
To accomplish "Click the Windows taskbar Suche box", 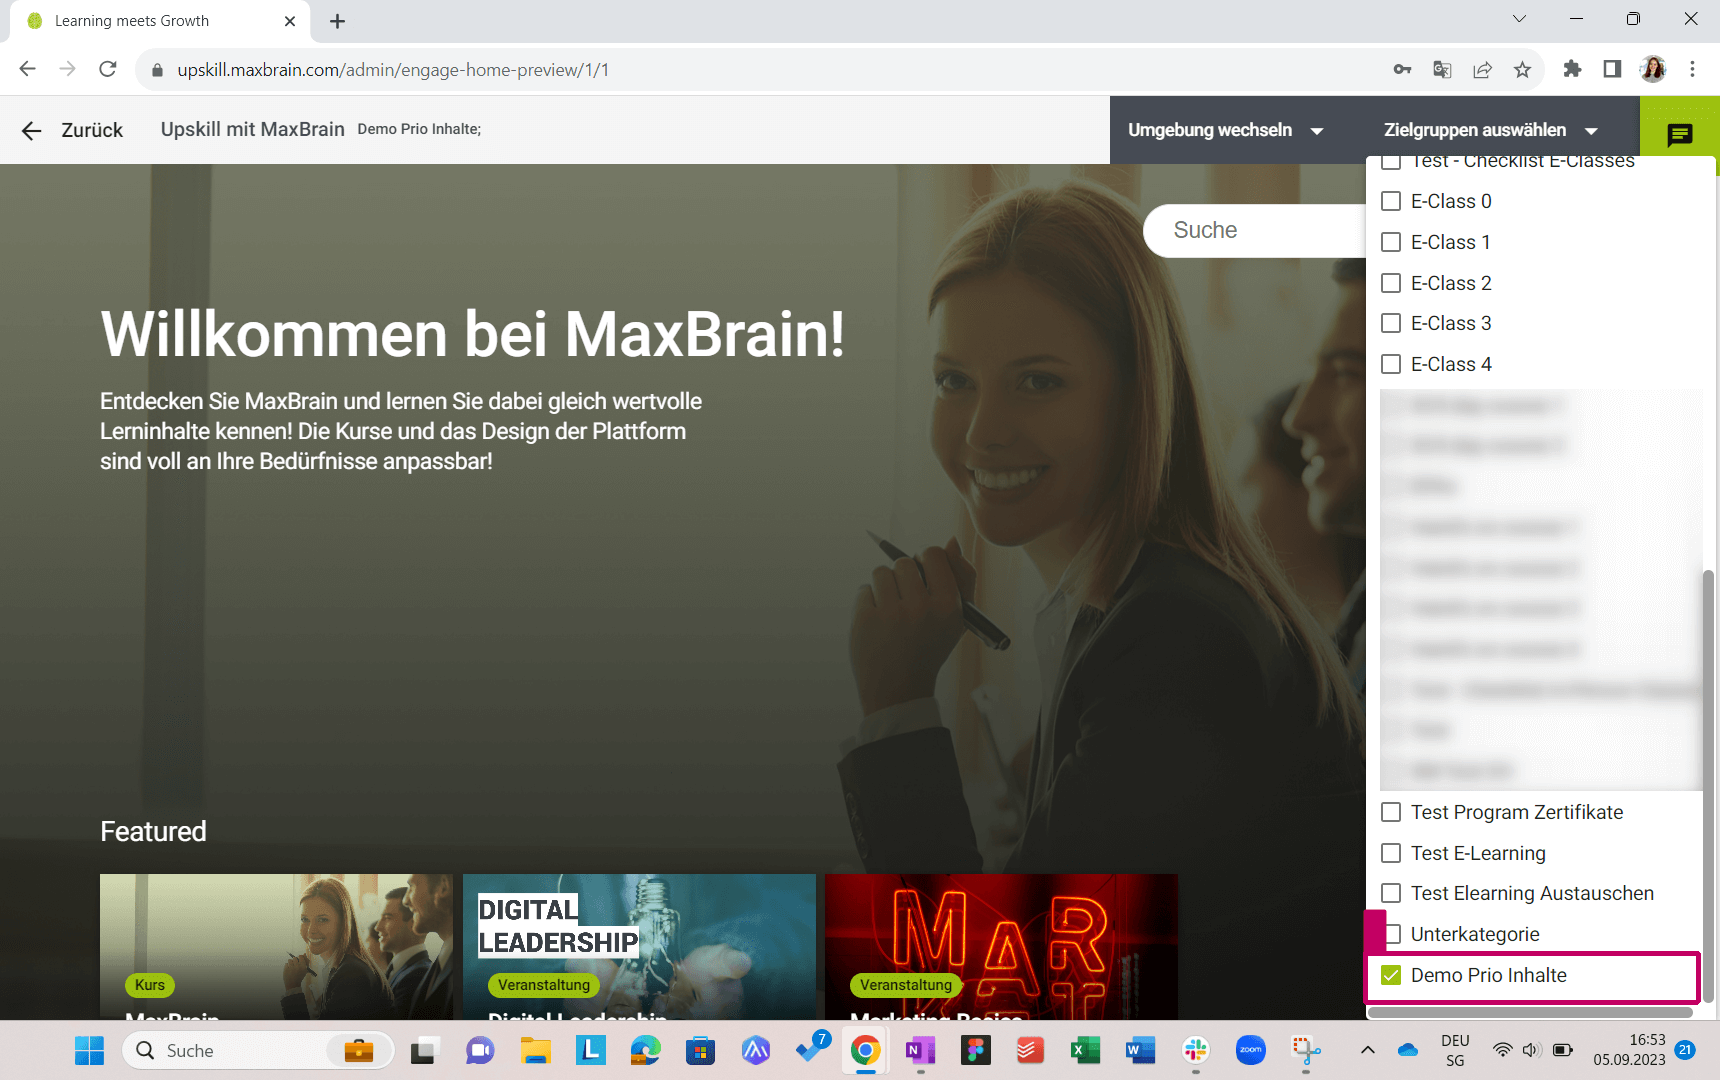I will point(258,1050).
